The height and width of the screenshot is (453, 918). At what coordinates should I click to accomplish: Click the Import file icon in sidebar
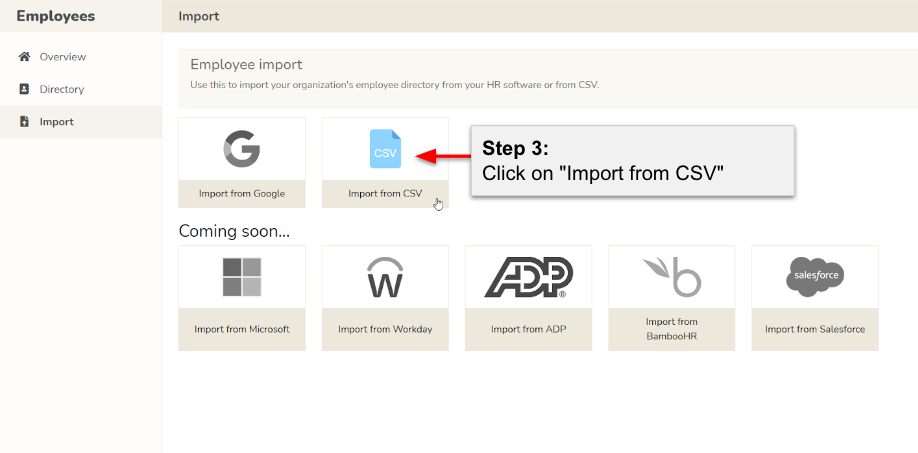point(25,122)
